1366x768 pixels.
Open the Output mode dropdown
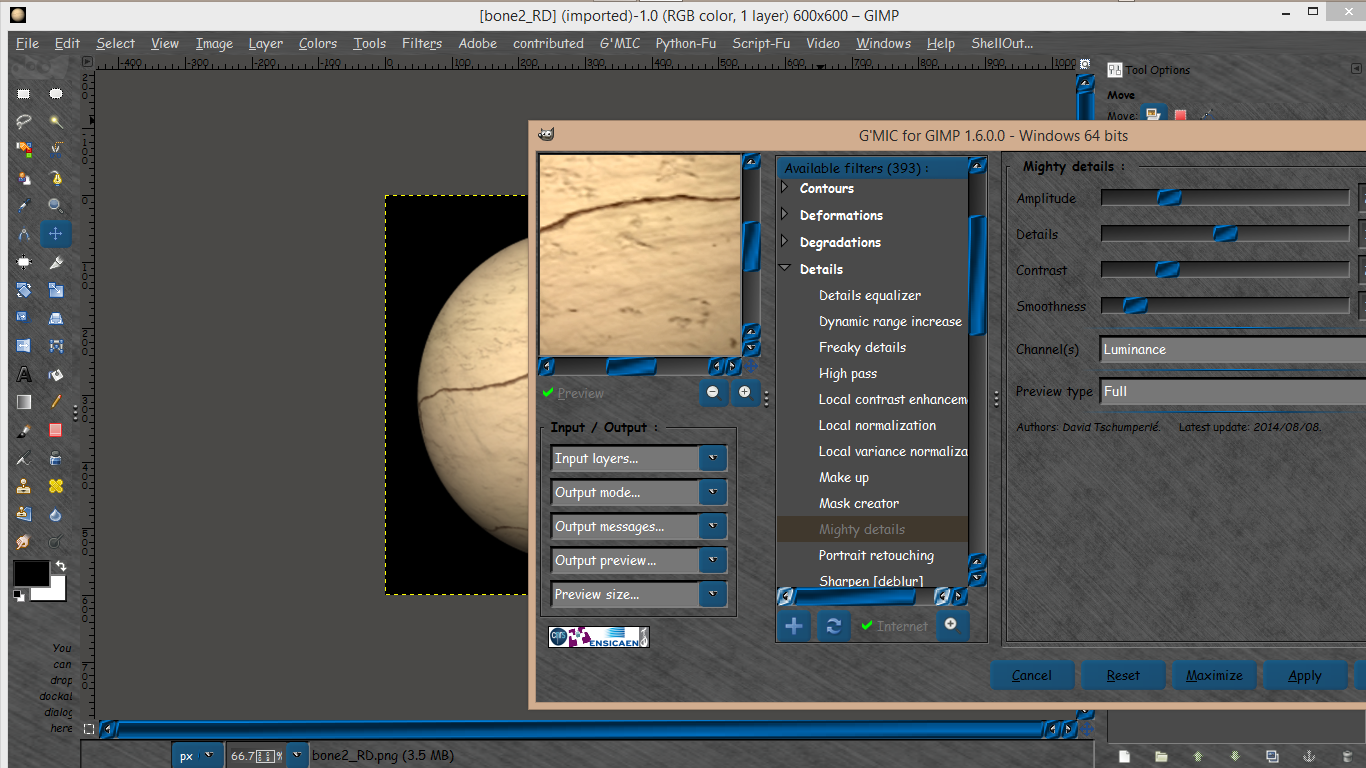639,492
